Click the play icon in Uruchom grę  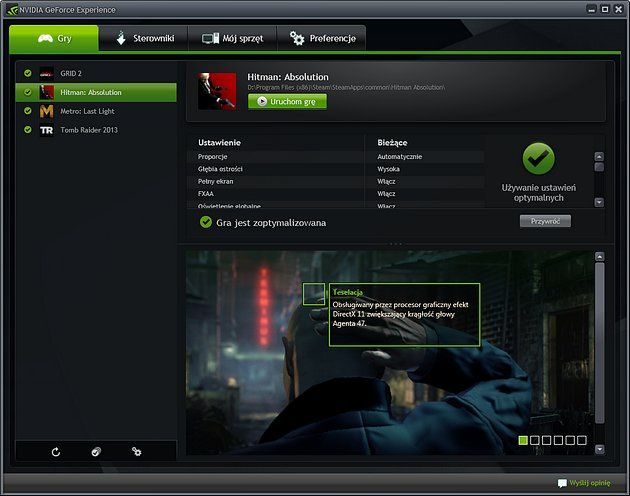[x=262, y=101]
